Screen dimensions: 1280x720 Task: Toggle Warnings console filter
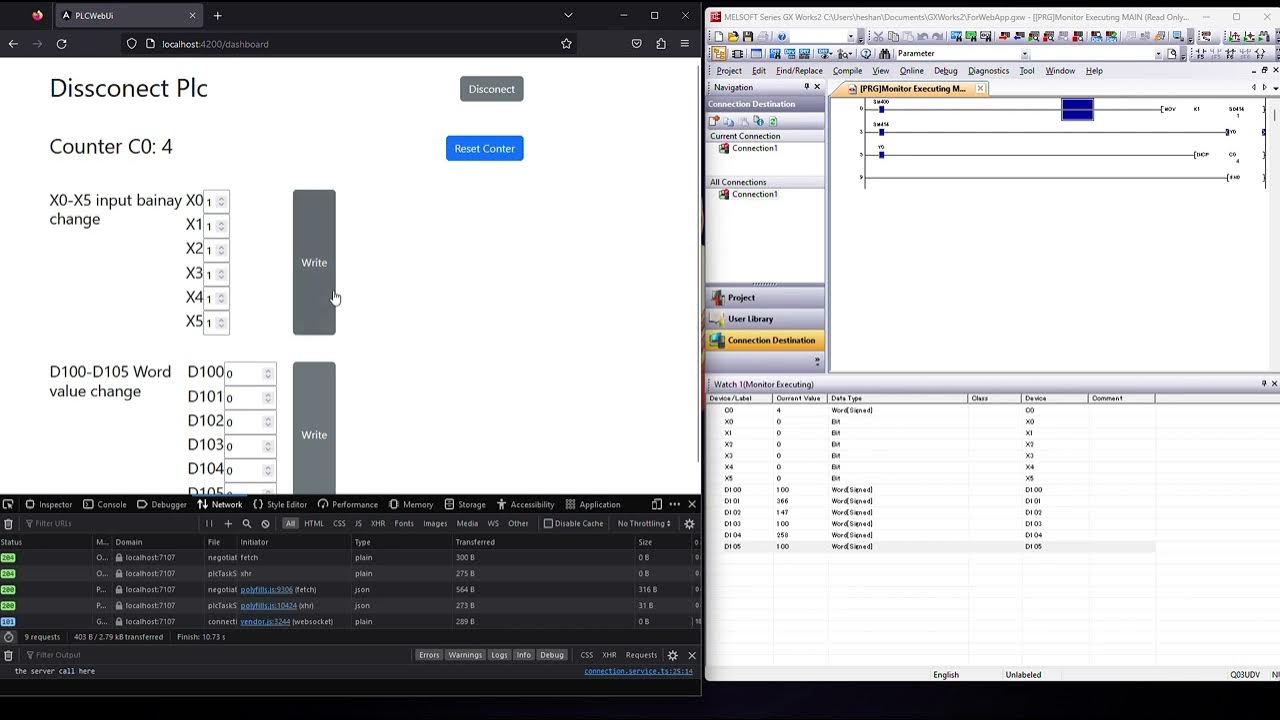click(x=465, y=655)
